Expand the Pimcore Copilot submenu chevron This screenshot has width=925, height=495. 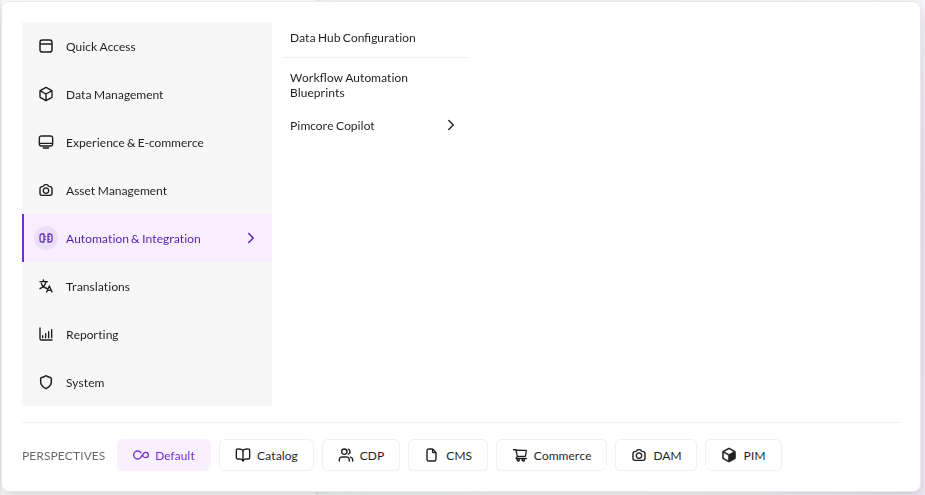point(451,125)
